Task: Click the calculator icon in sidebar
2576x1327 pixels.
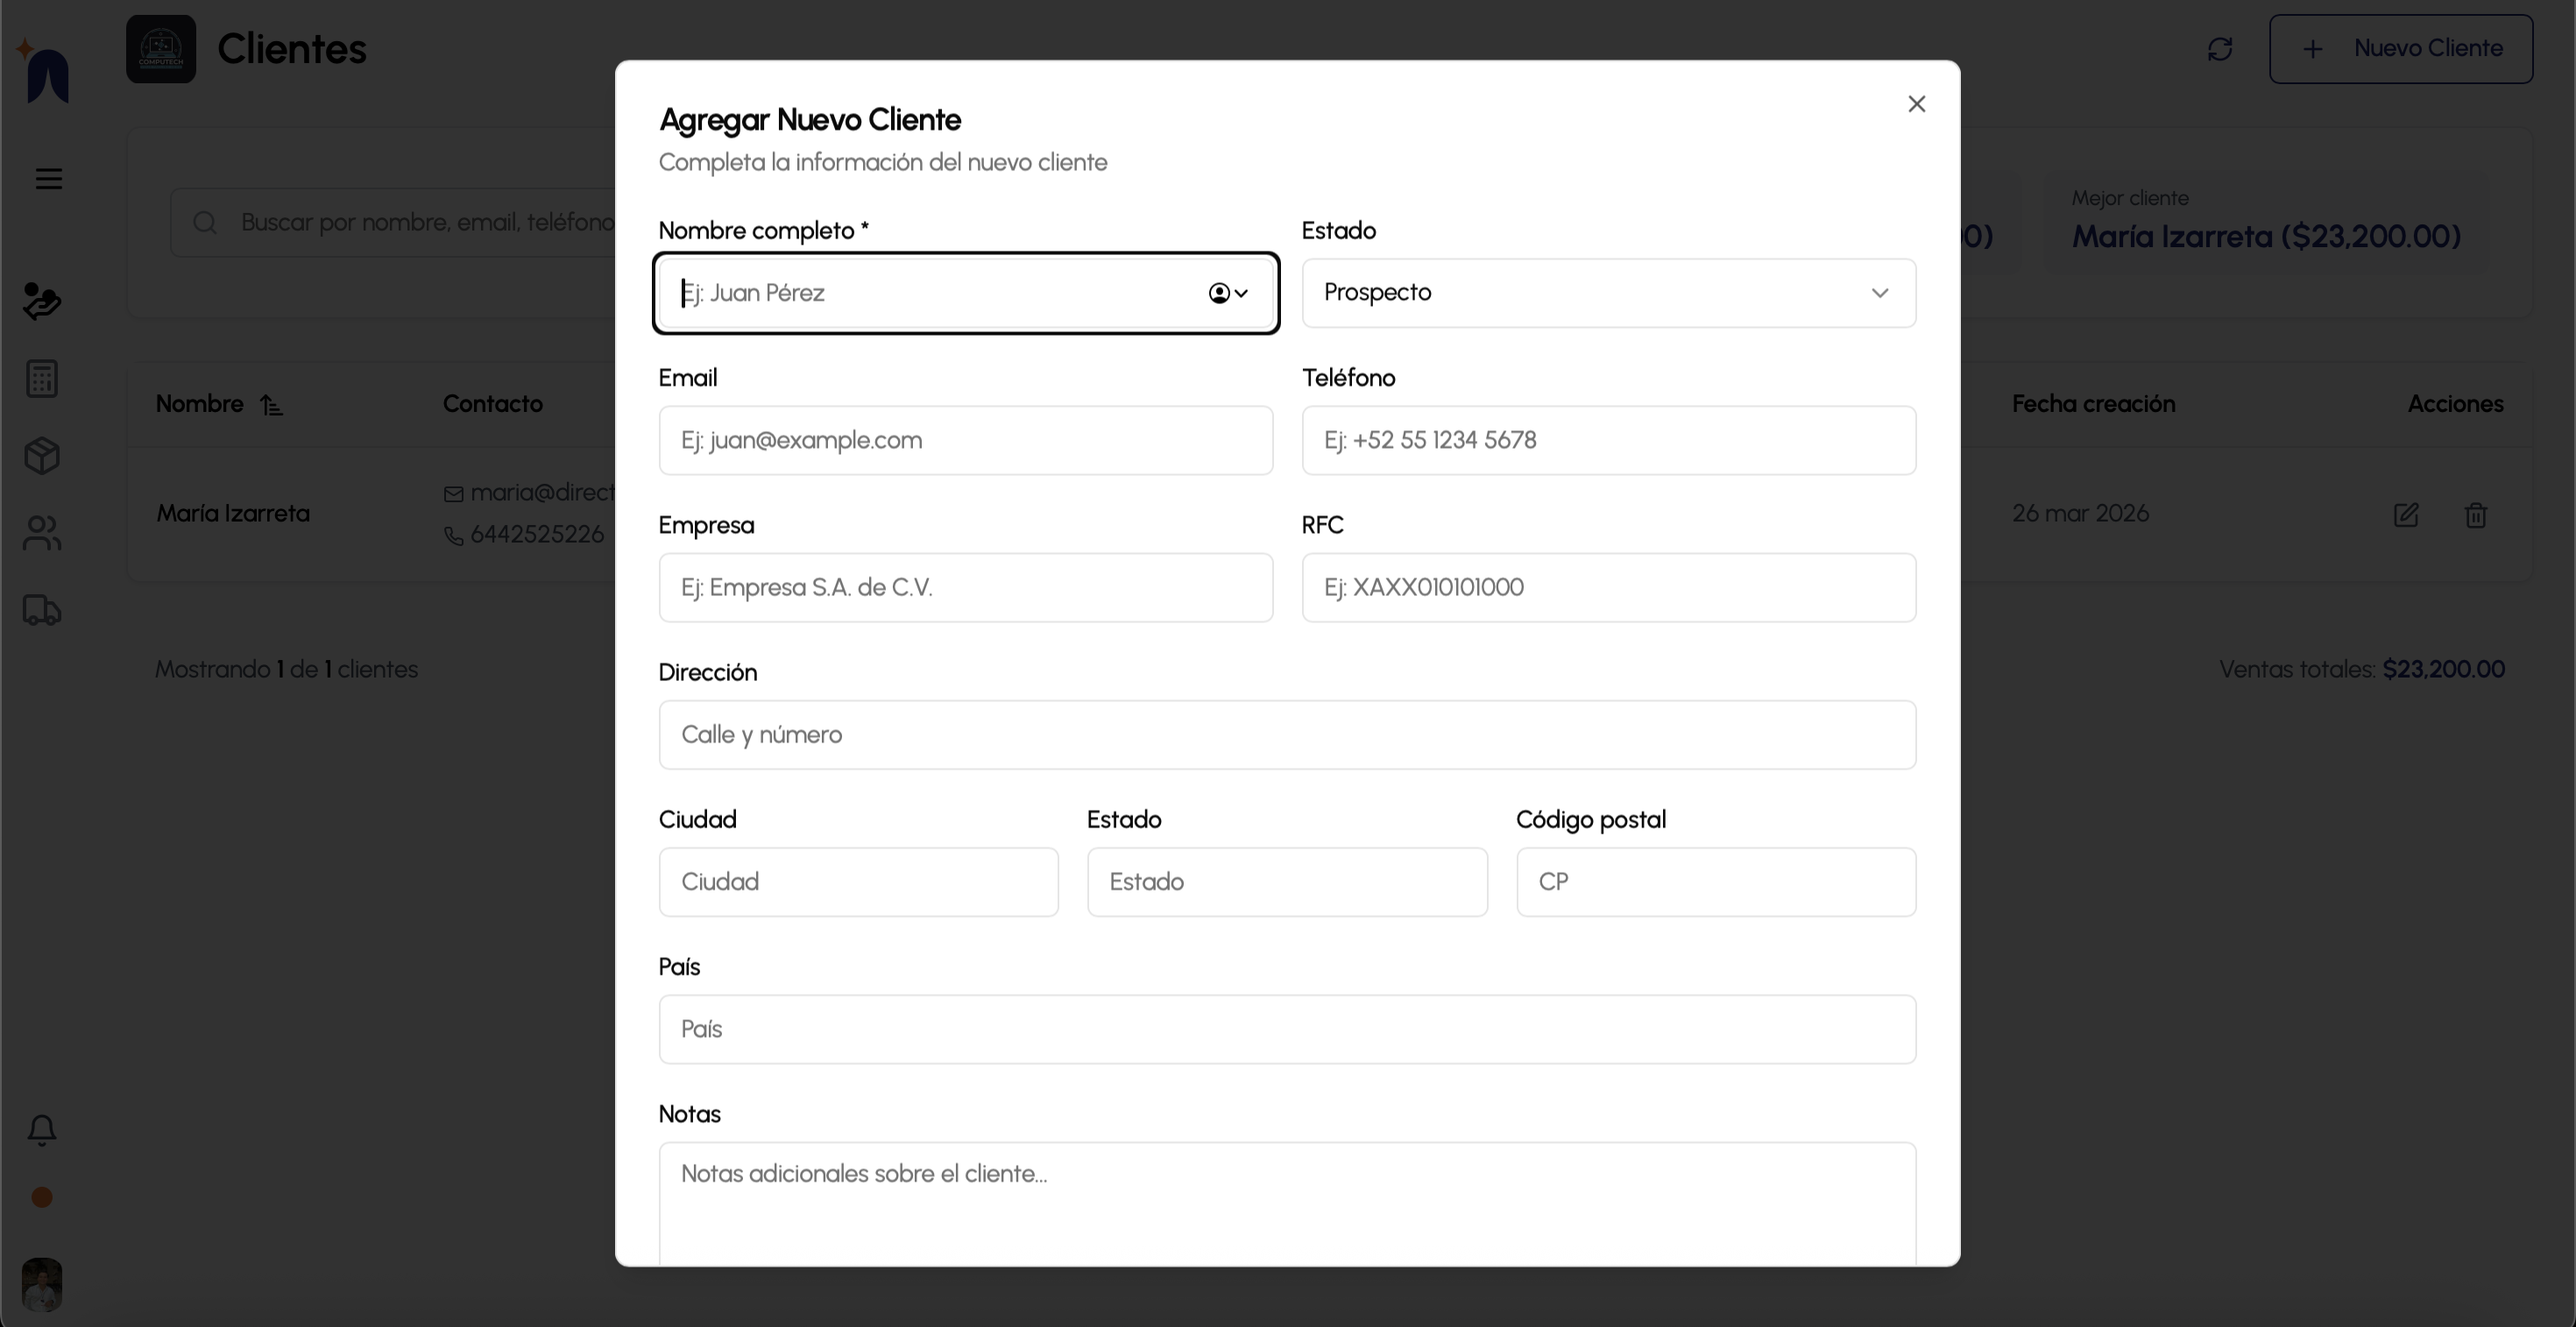Action: [42, 379]
